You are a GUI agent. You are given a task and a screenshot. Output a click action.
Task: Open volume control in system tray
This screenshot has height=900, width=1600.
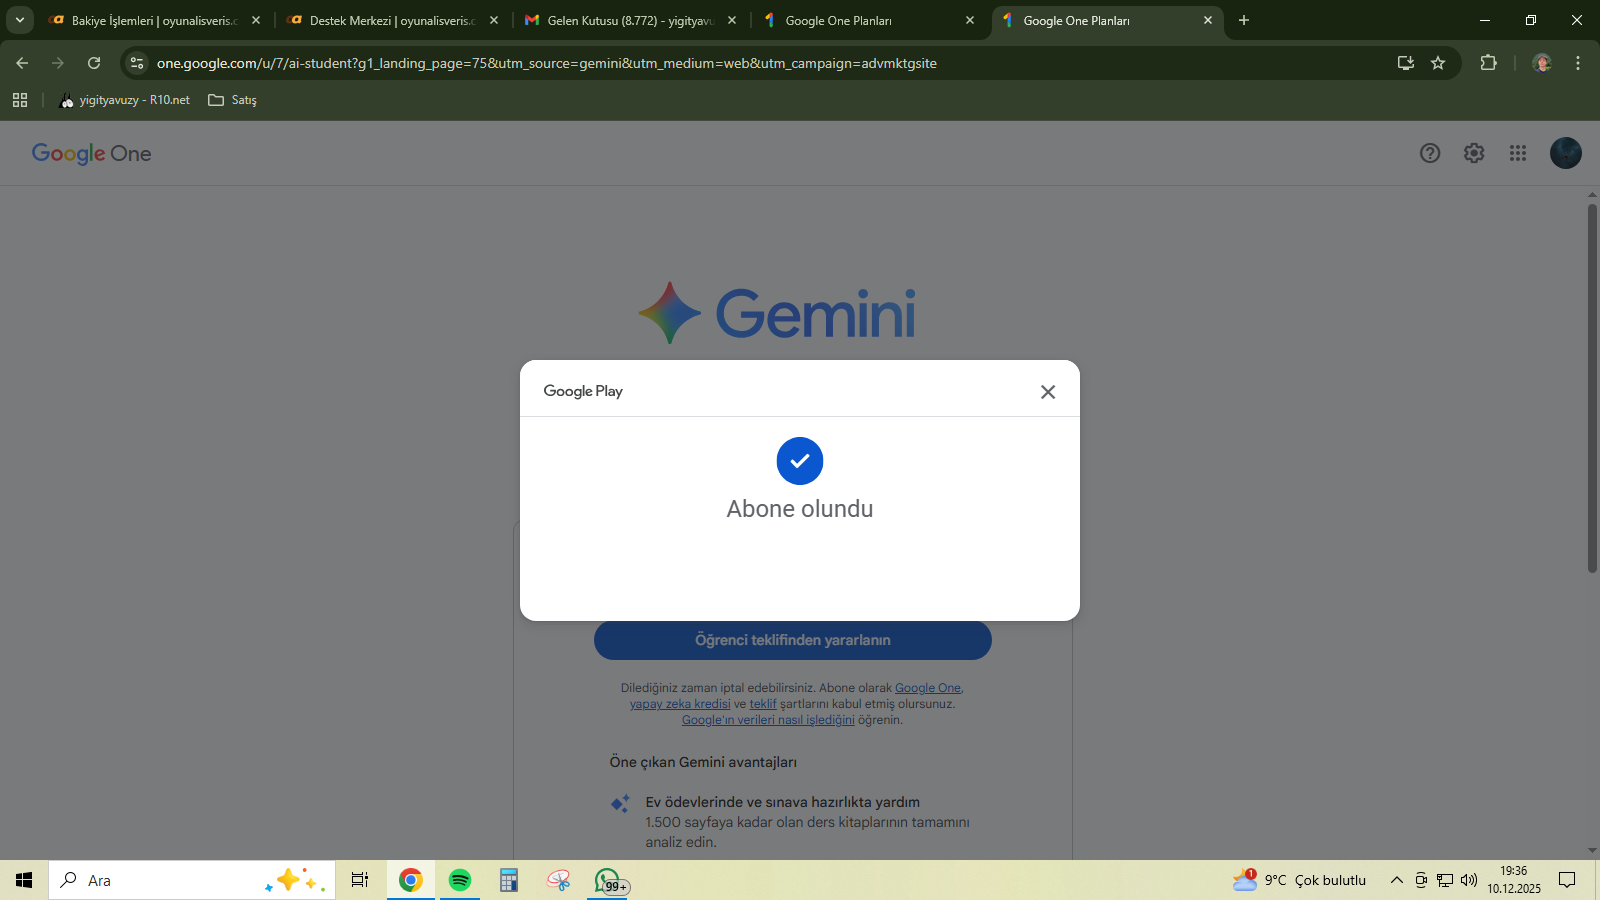click(x=1469, y=880)
